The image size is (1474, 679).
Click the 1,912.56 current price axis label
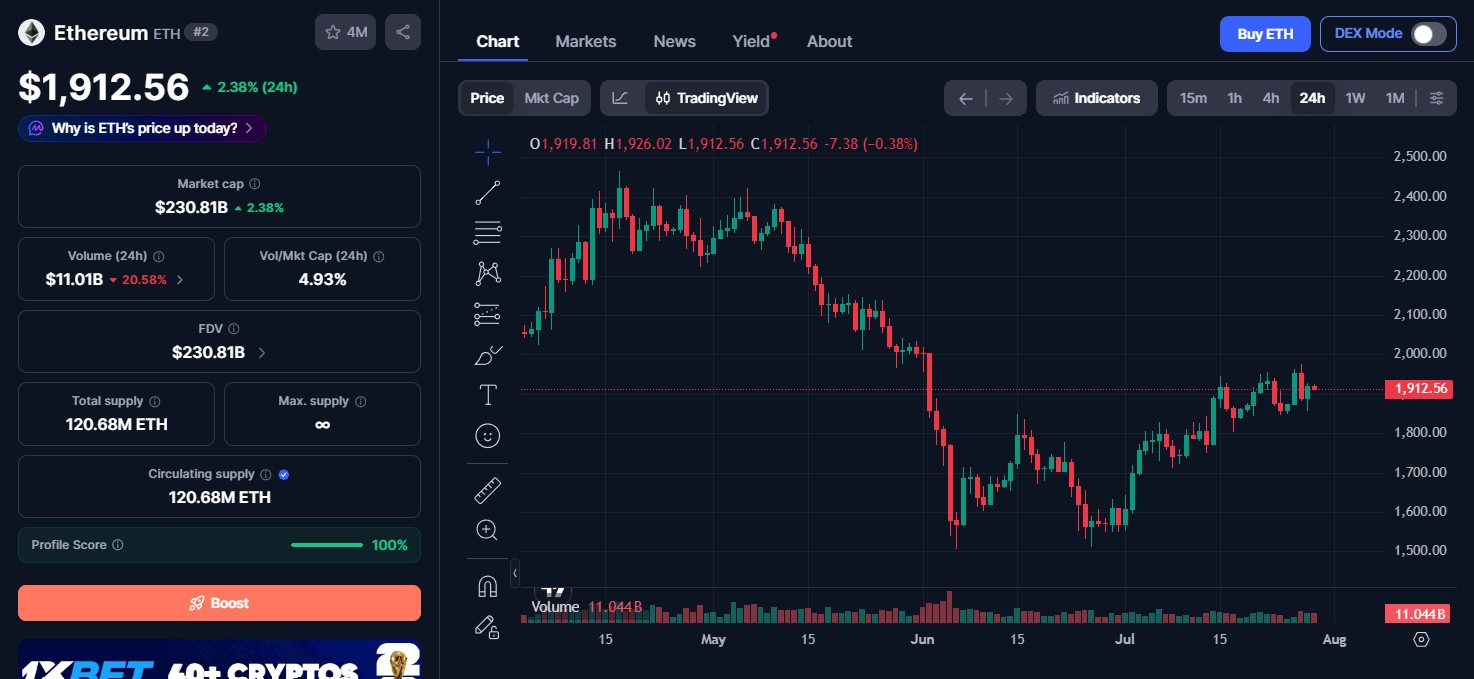[1418, 389]
